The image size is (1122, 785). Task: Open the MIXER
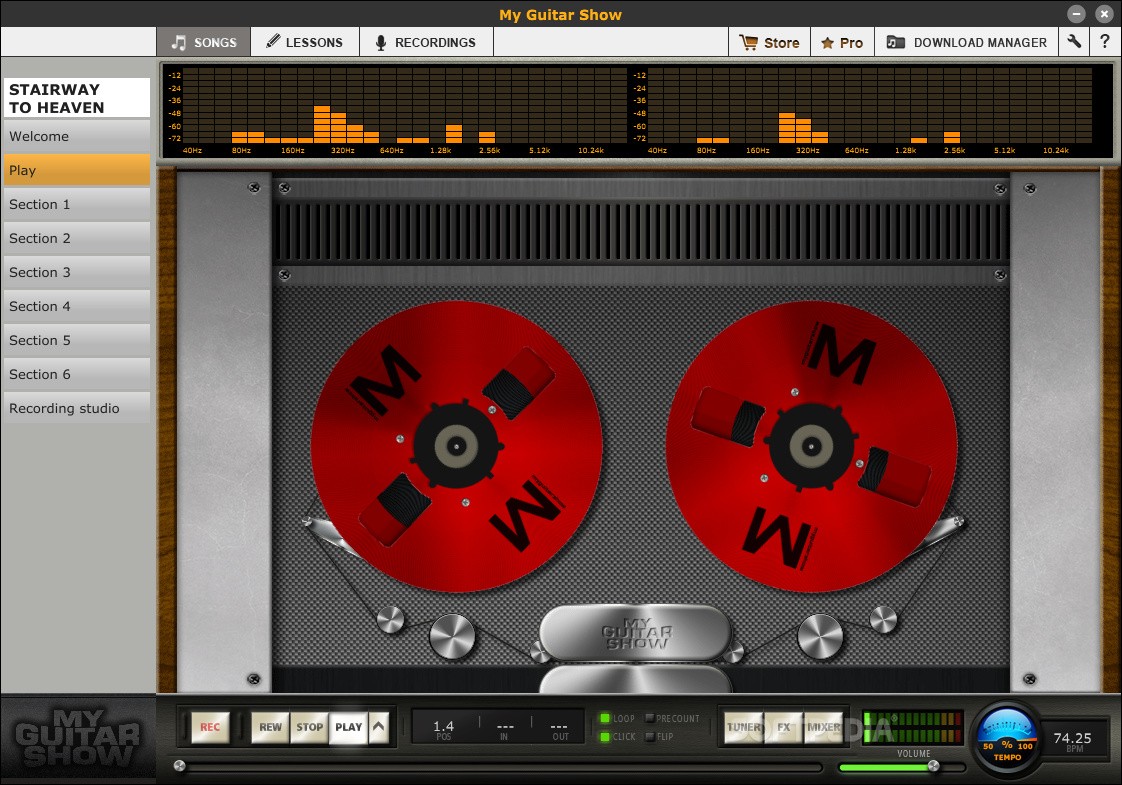pos(824,727)
